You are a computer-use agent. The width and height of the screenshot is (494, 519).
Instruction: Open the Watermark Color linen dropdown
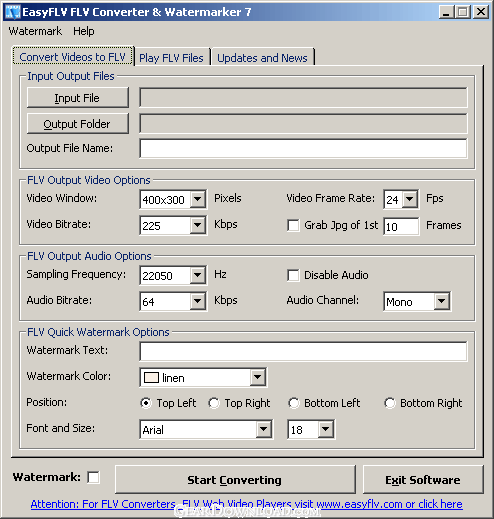pyautogui.click(x=258, y=378)
